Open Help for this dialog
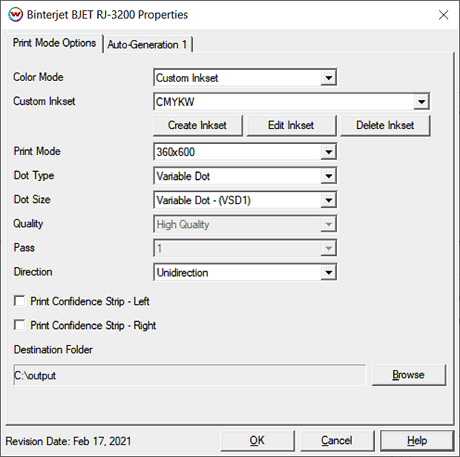This screenshot has height=457, width=460. (417, 441)
